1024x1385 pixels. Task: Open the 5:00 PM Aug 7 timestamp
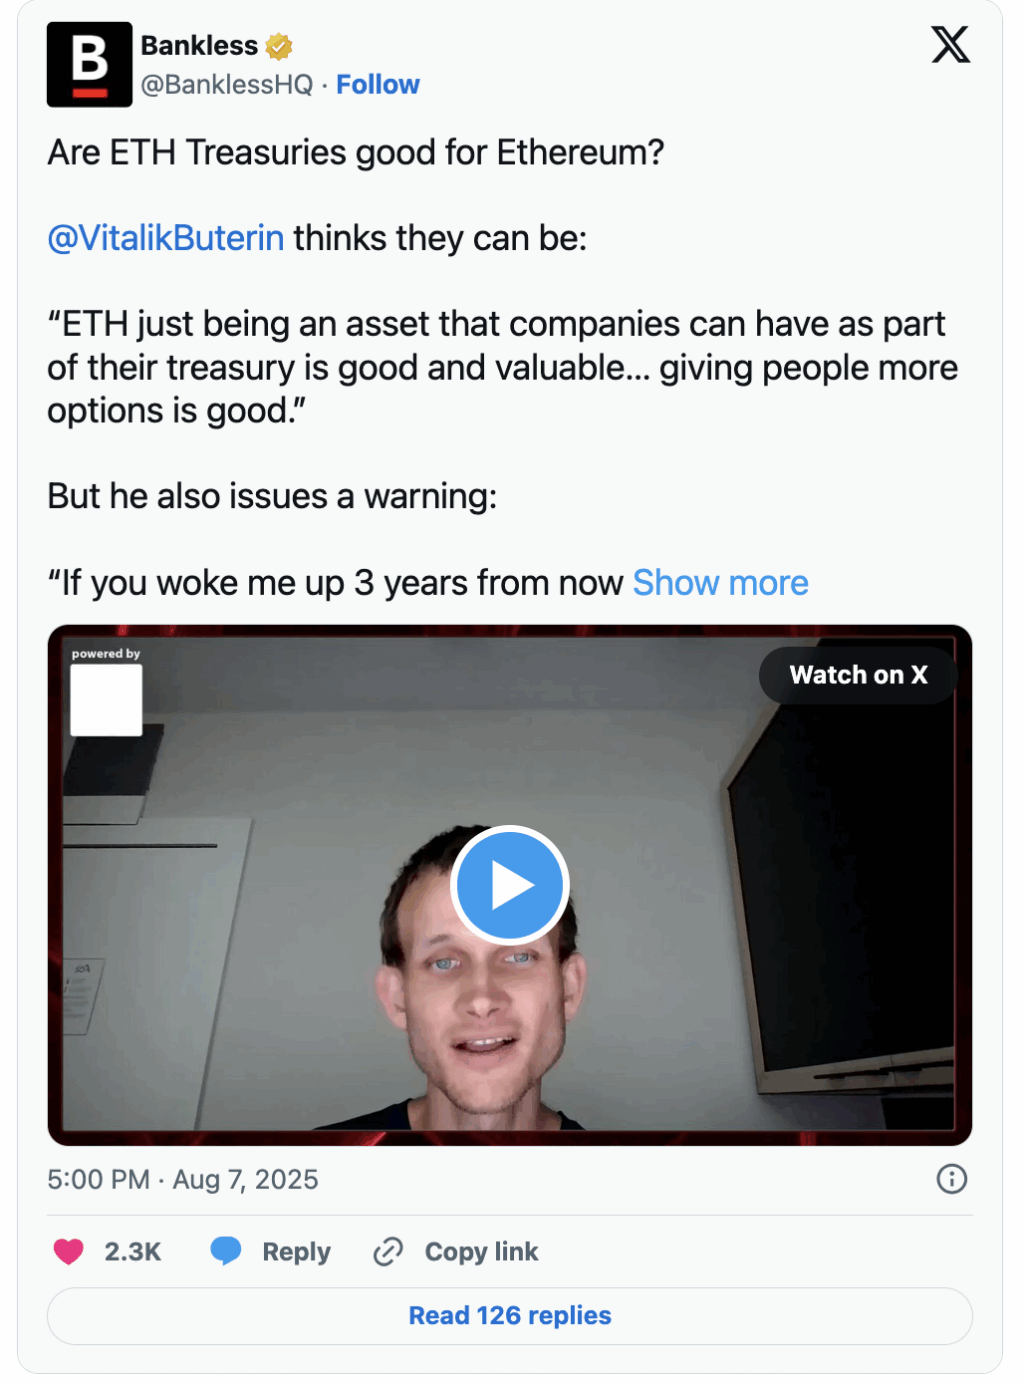[183, 1180]
